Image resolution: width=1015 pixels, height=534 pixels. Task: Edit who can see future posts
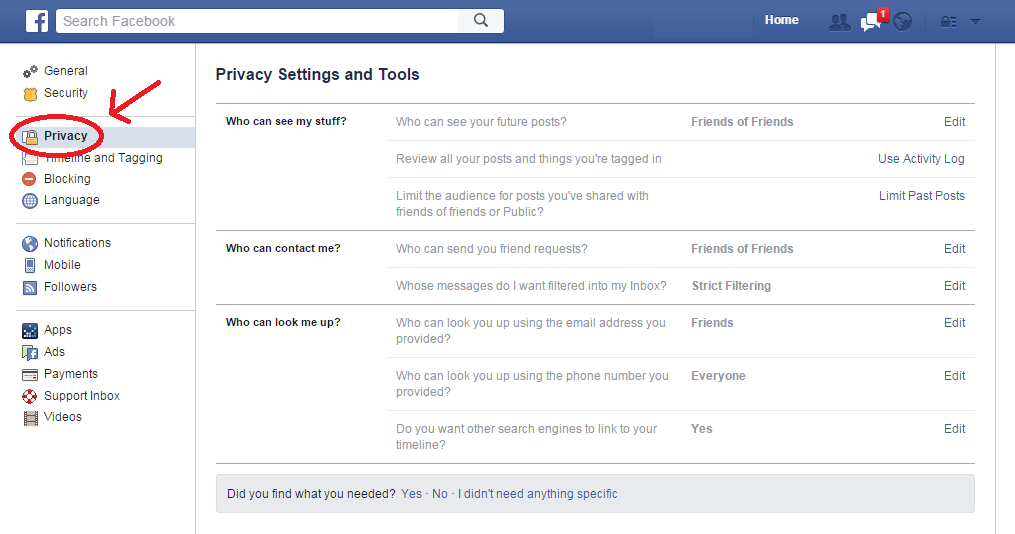tap(954, 122)
